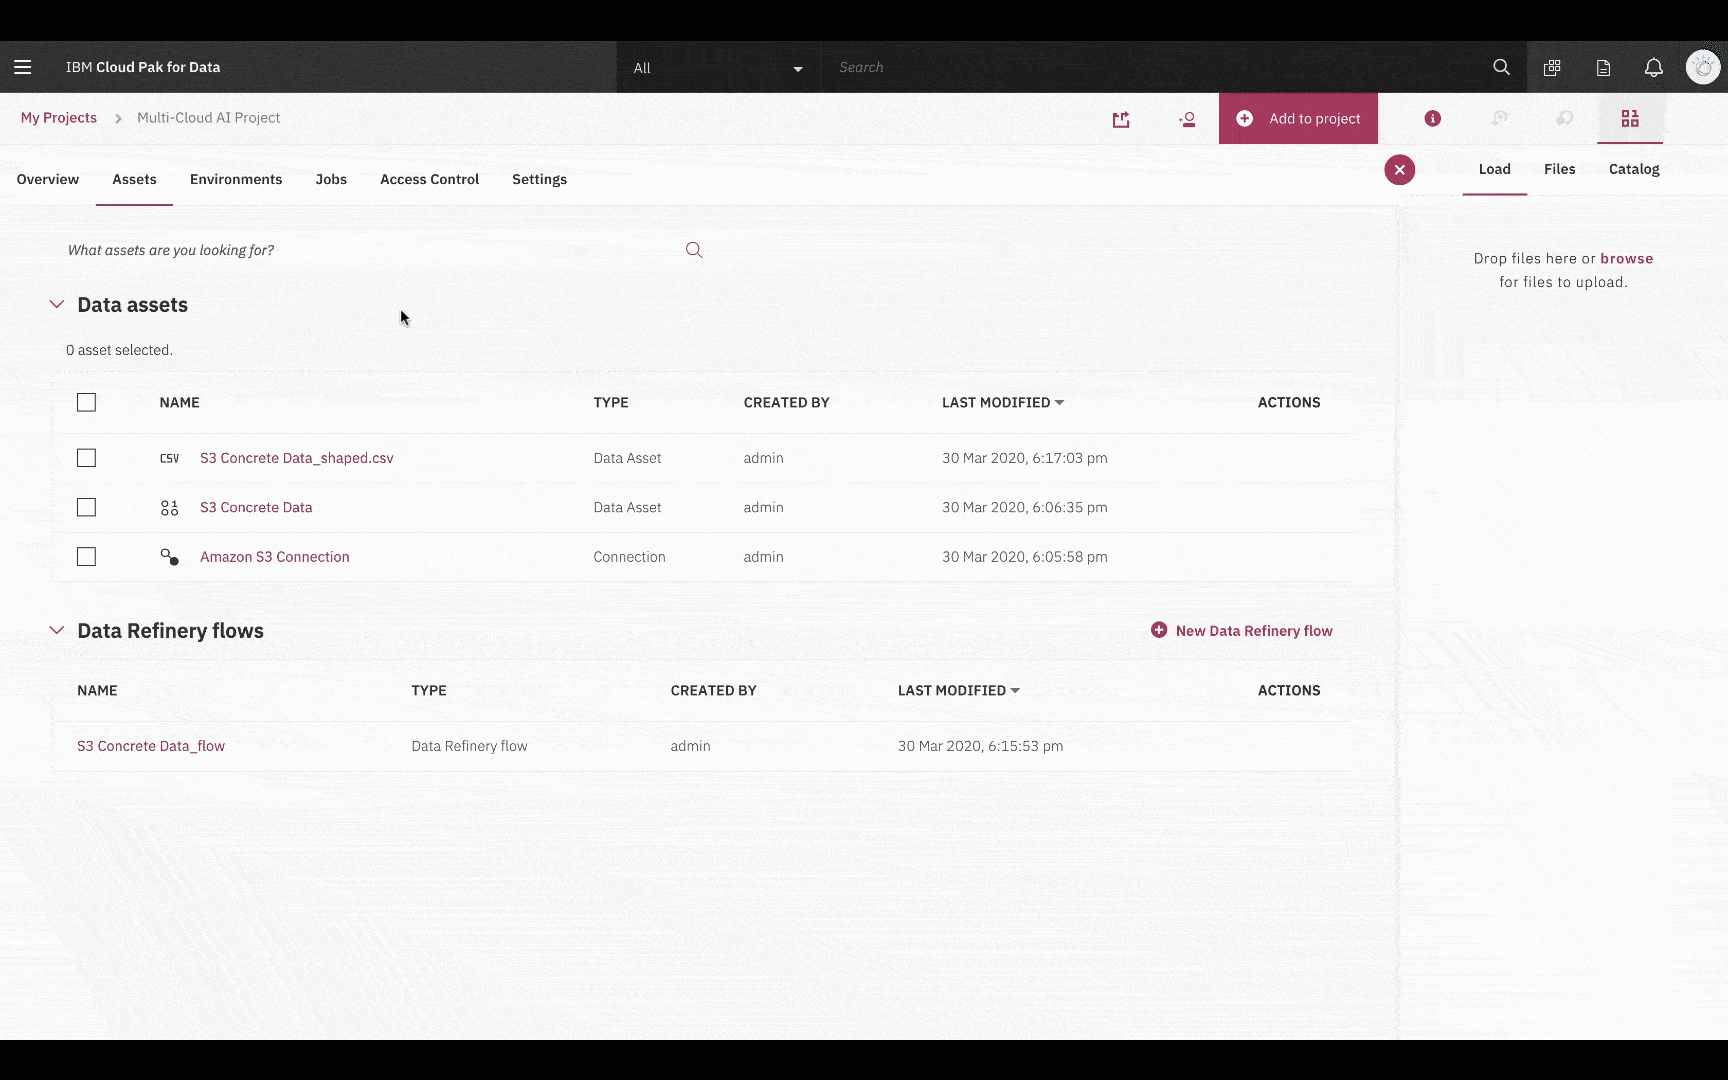Open the project Settings tab
This screenshot has height=1080, width=1728.
coord(540,179)
